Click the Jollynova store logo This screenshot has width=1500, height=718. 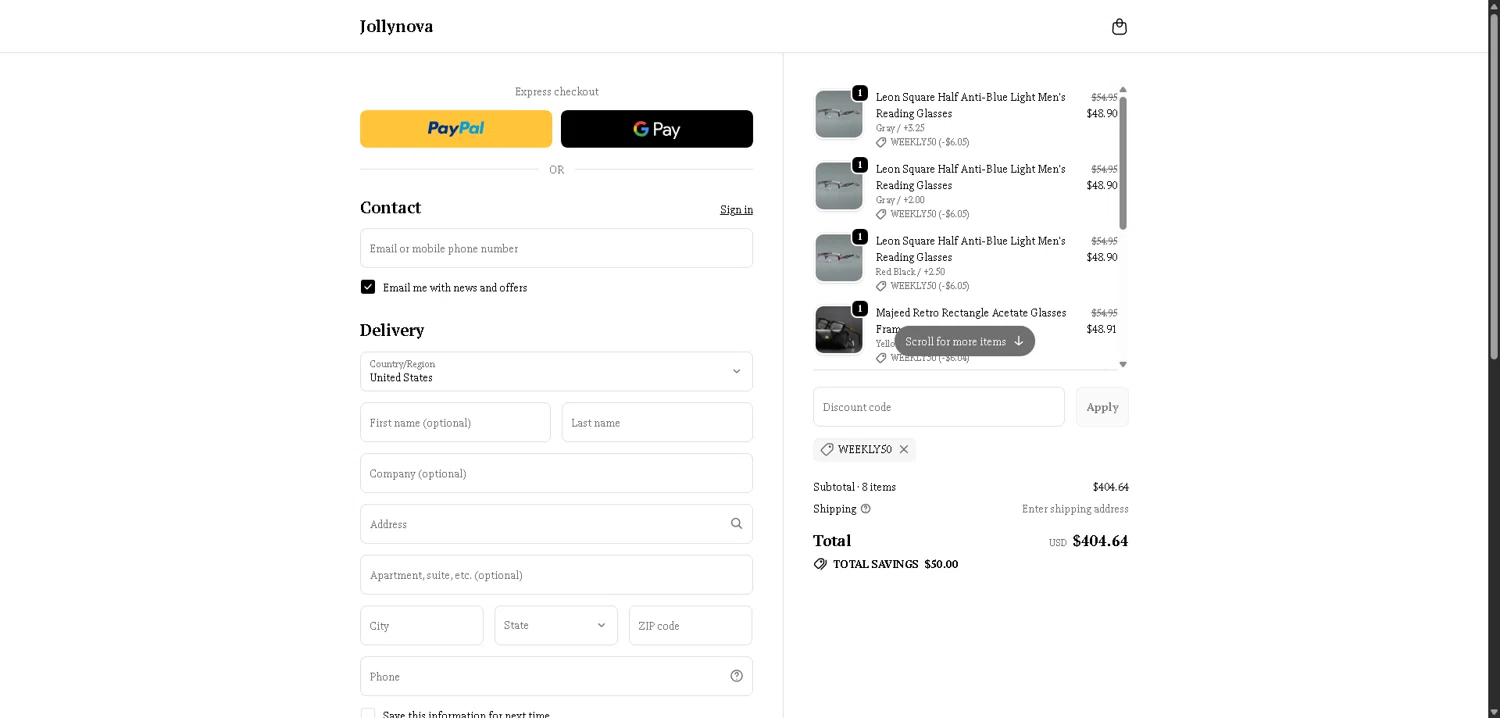(x=396, y=26)
